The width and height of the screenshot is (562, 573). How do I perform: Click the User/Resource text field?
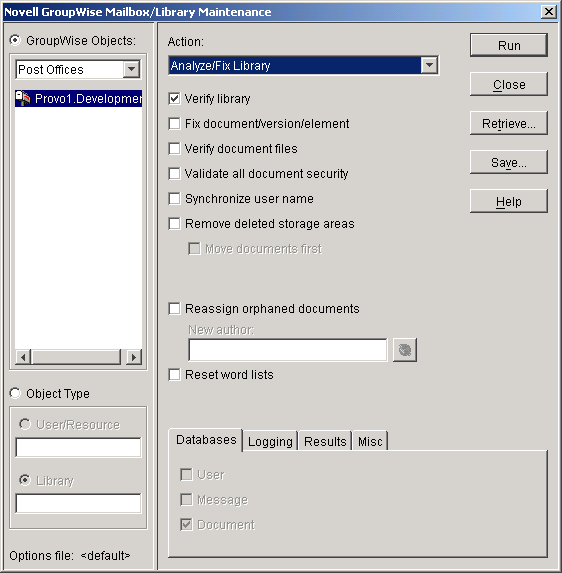pyautogui.click(x=78, y=447)
